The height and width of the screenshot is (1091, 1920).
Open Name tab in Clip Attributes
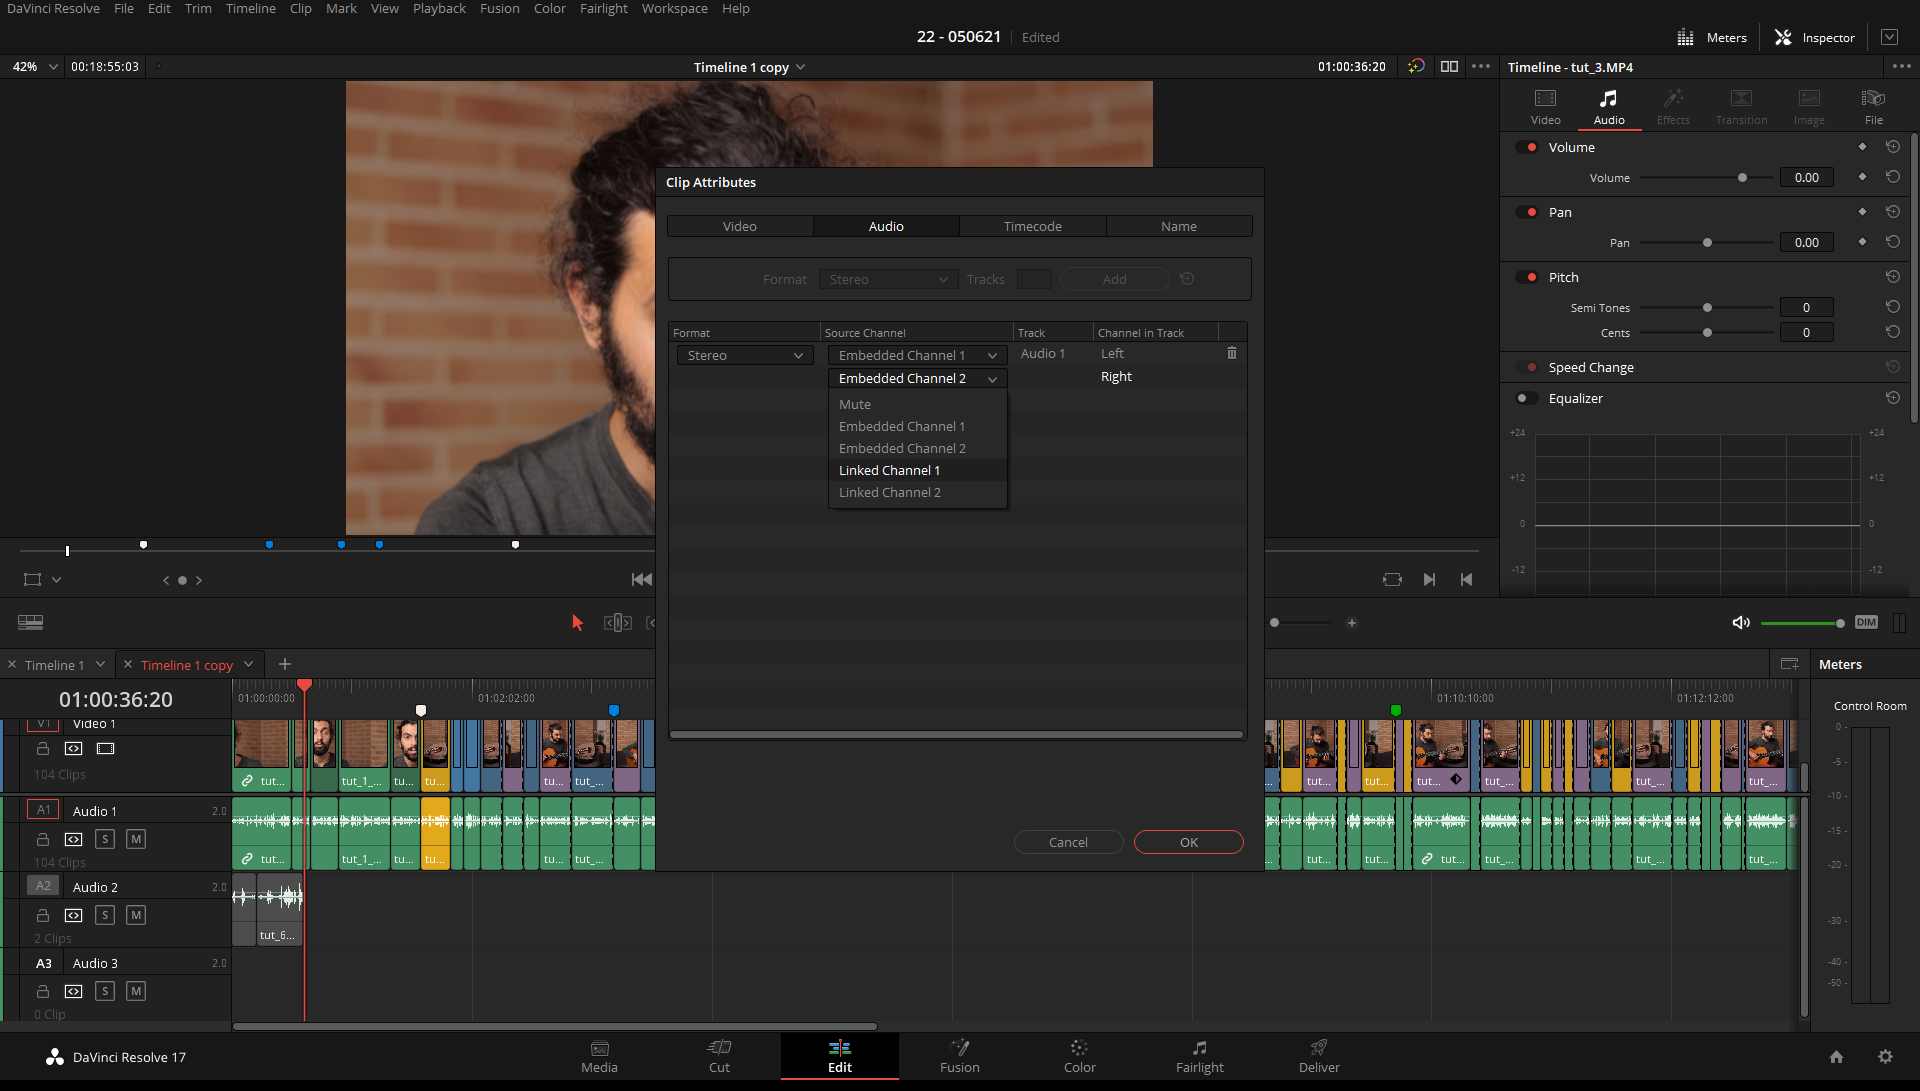coord(1178,226)
